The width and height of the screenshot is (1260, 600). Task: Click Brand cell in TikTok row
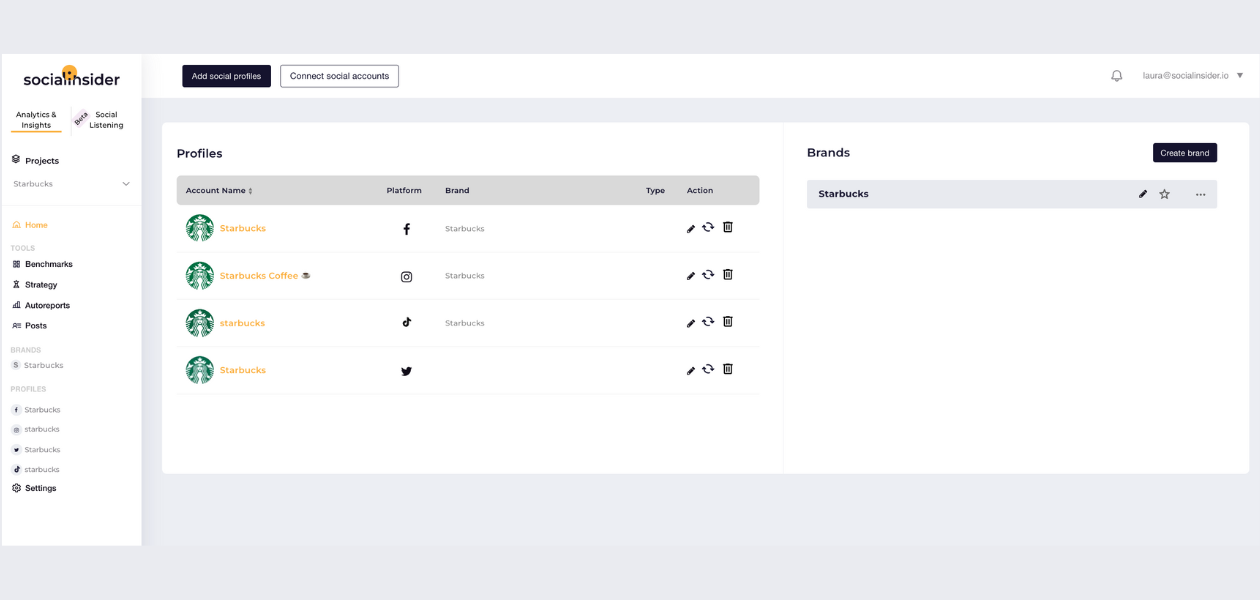tap(465, 323)
